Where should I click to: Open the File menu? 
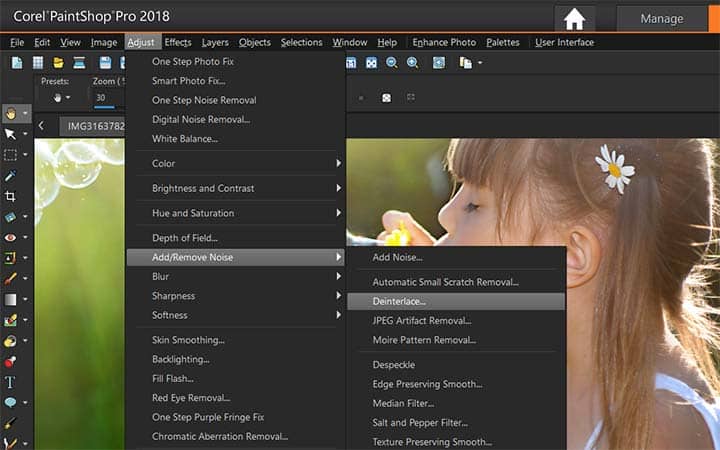click(x=17, y=42)
